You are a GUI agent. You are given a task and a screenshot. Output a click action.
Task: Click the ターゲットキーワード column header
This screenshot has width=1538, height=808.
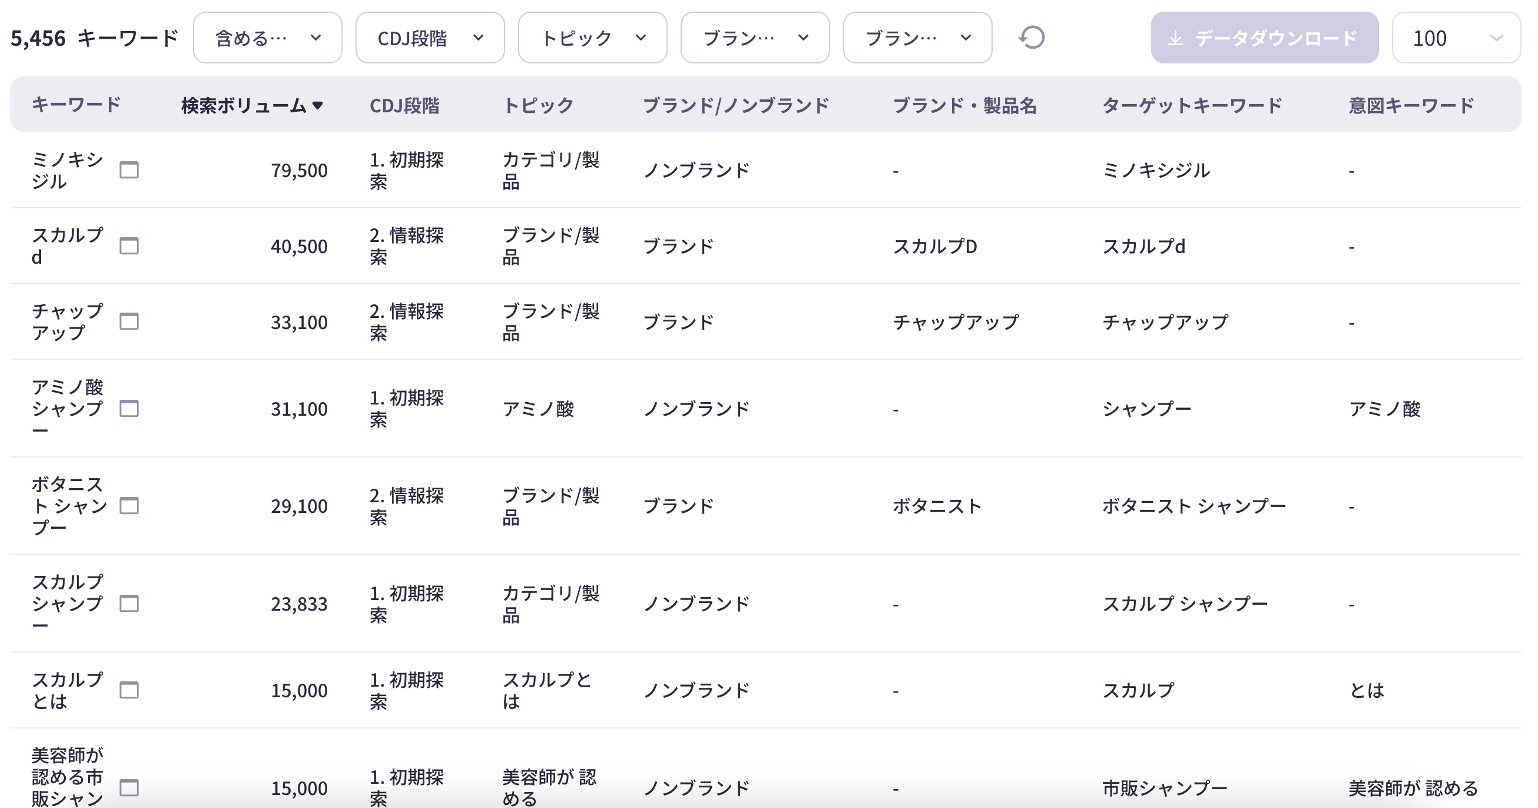(1192, 105)
